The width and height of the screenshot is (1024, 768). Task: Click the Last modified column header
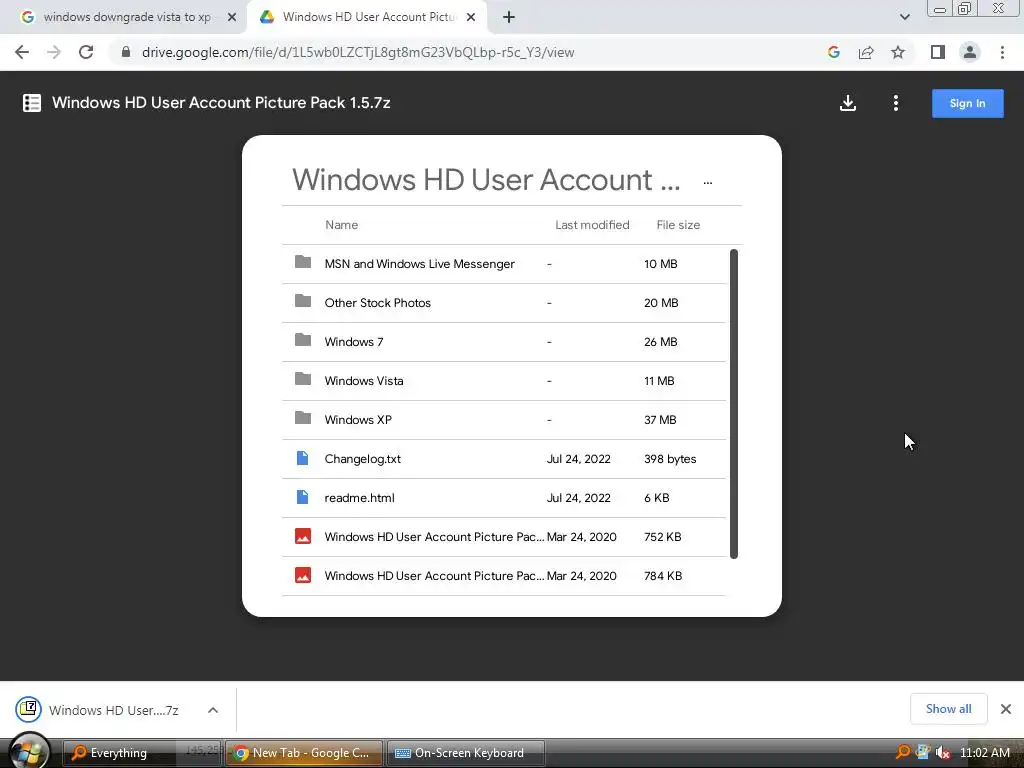(x=592, y=225)
